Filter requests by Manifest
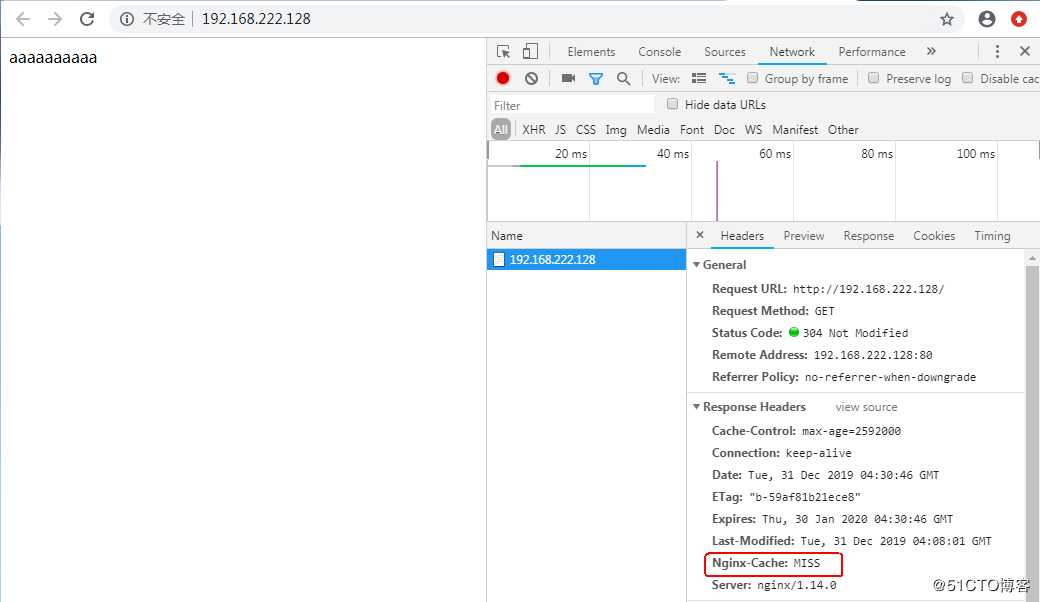The image size is (1040, 602). click(795, 129)
